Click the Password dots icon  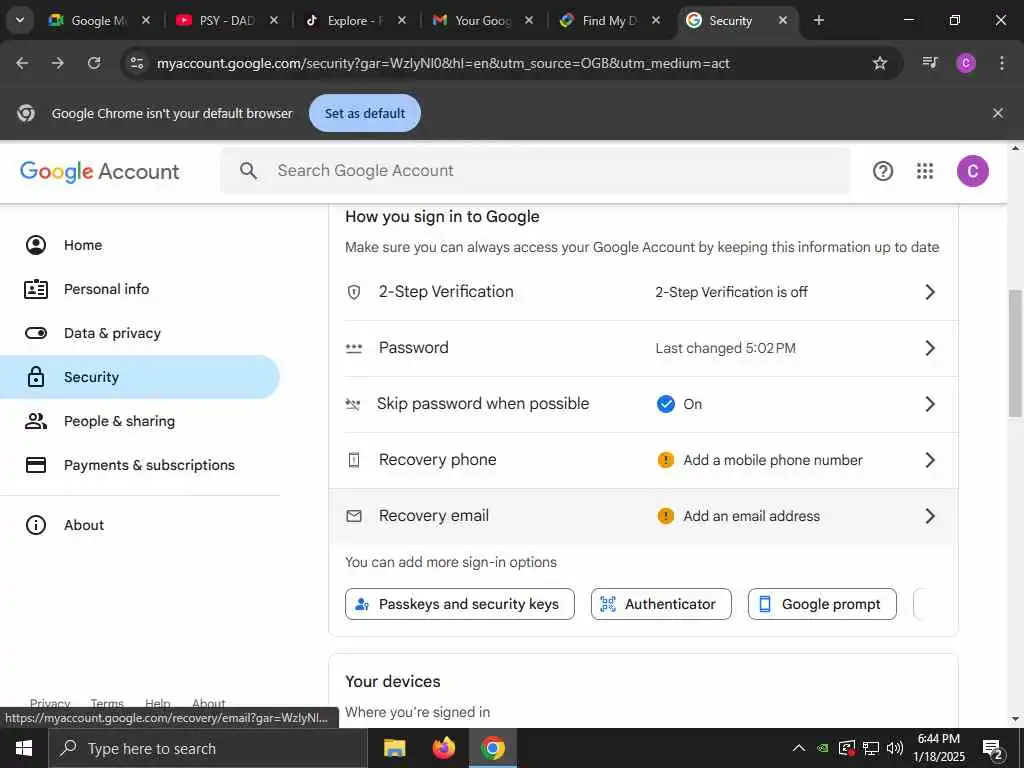click(354, 348)
